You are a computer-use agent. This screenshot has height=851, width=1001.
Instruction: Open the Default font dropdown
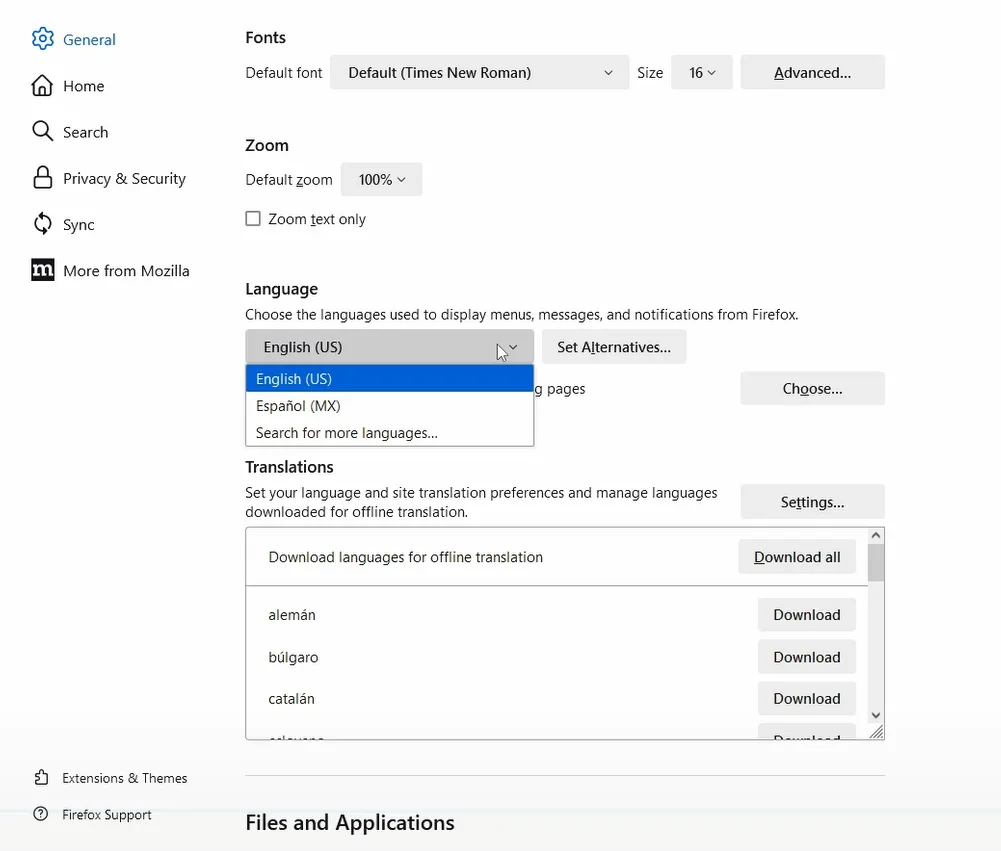(479, 72)
